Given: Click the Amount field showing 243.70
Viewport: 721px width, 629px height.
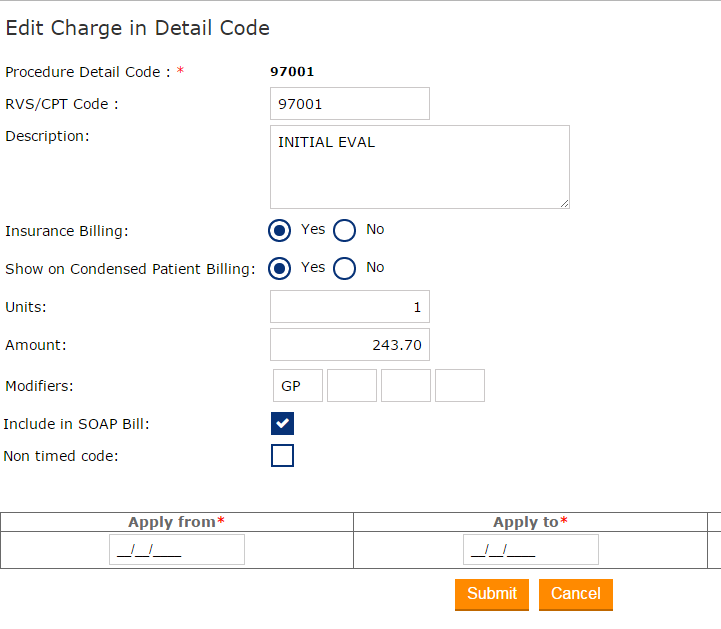Looking at the screenshot, I should (349, 345).
